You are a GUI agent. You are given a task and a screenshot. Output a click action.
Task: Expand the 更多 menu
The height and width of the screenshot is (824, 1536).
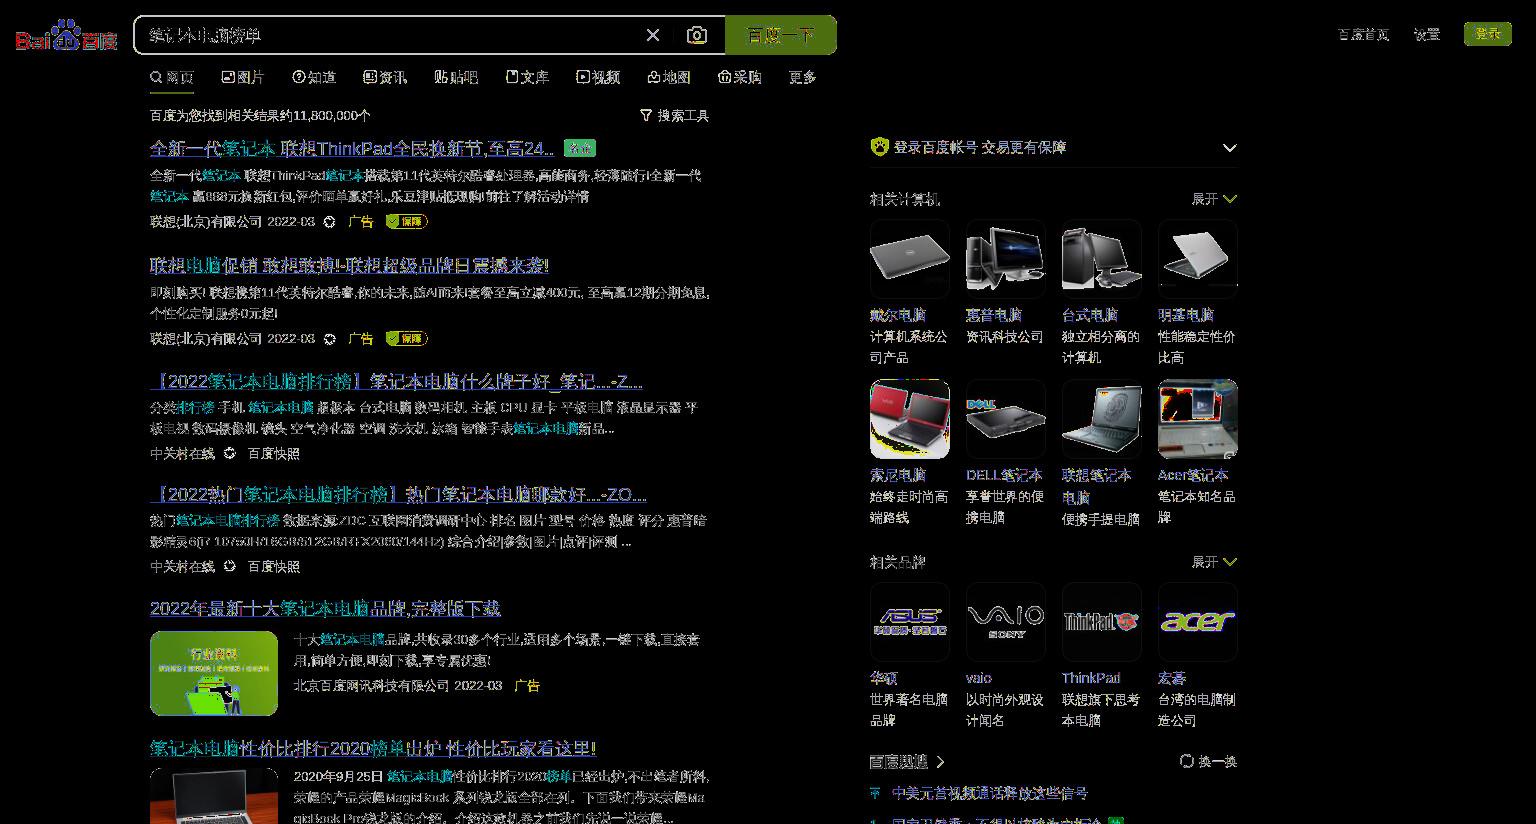click(803, 77)
